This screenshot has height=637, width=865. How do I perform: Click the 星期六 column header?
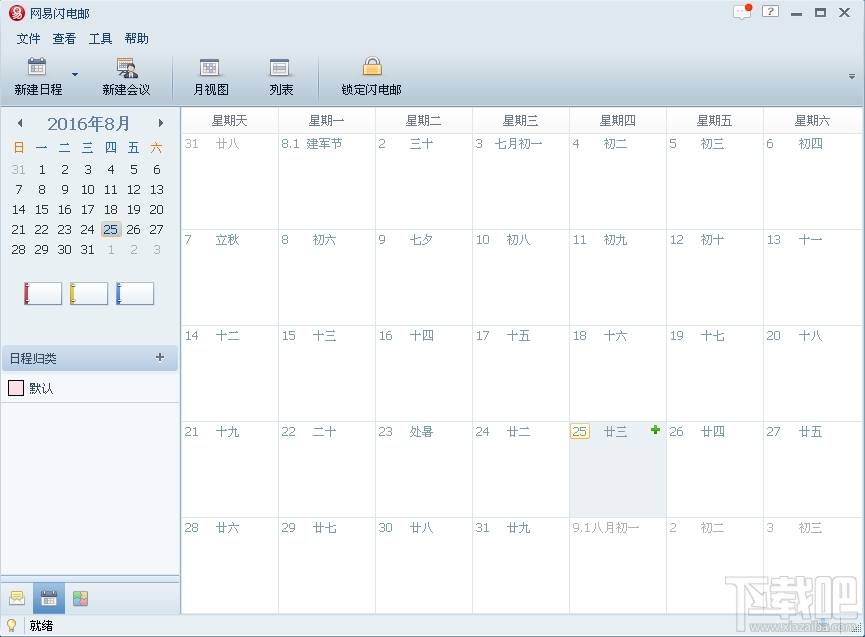[x=813, y=121]
